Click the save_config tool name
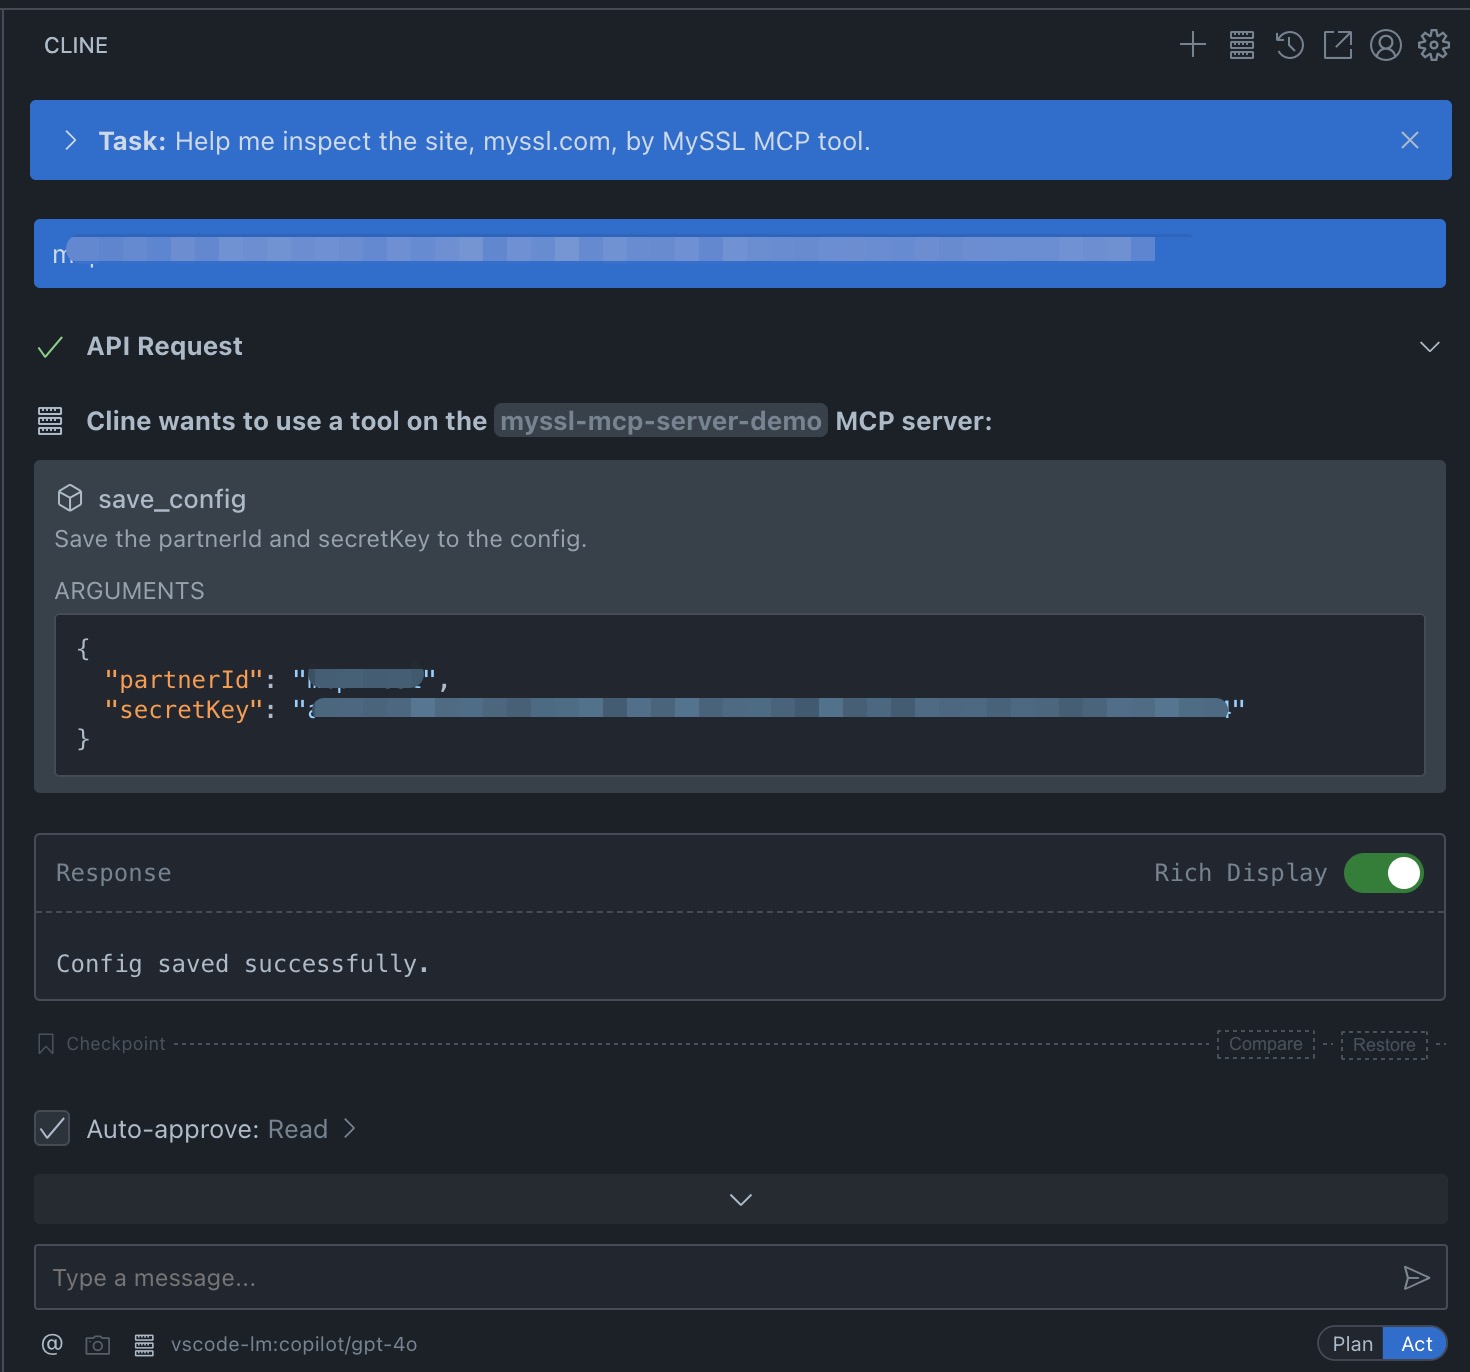This screenshot has height=1372, width=1470. coord(172,498)
